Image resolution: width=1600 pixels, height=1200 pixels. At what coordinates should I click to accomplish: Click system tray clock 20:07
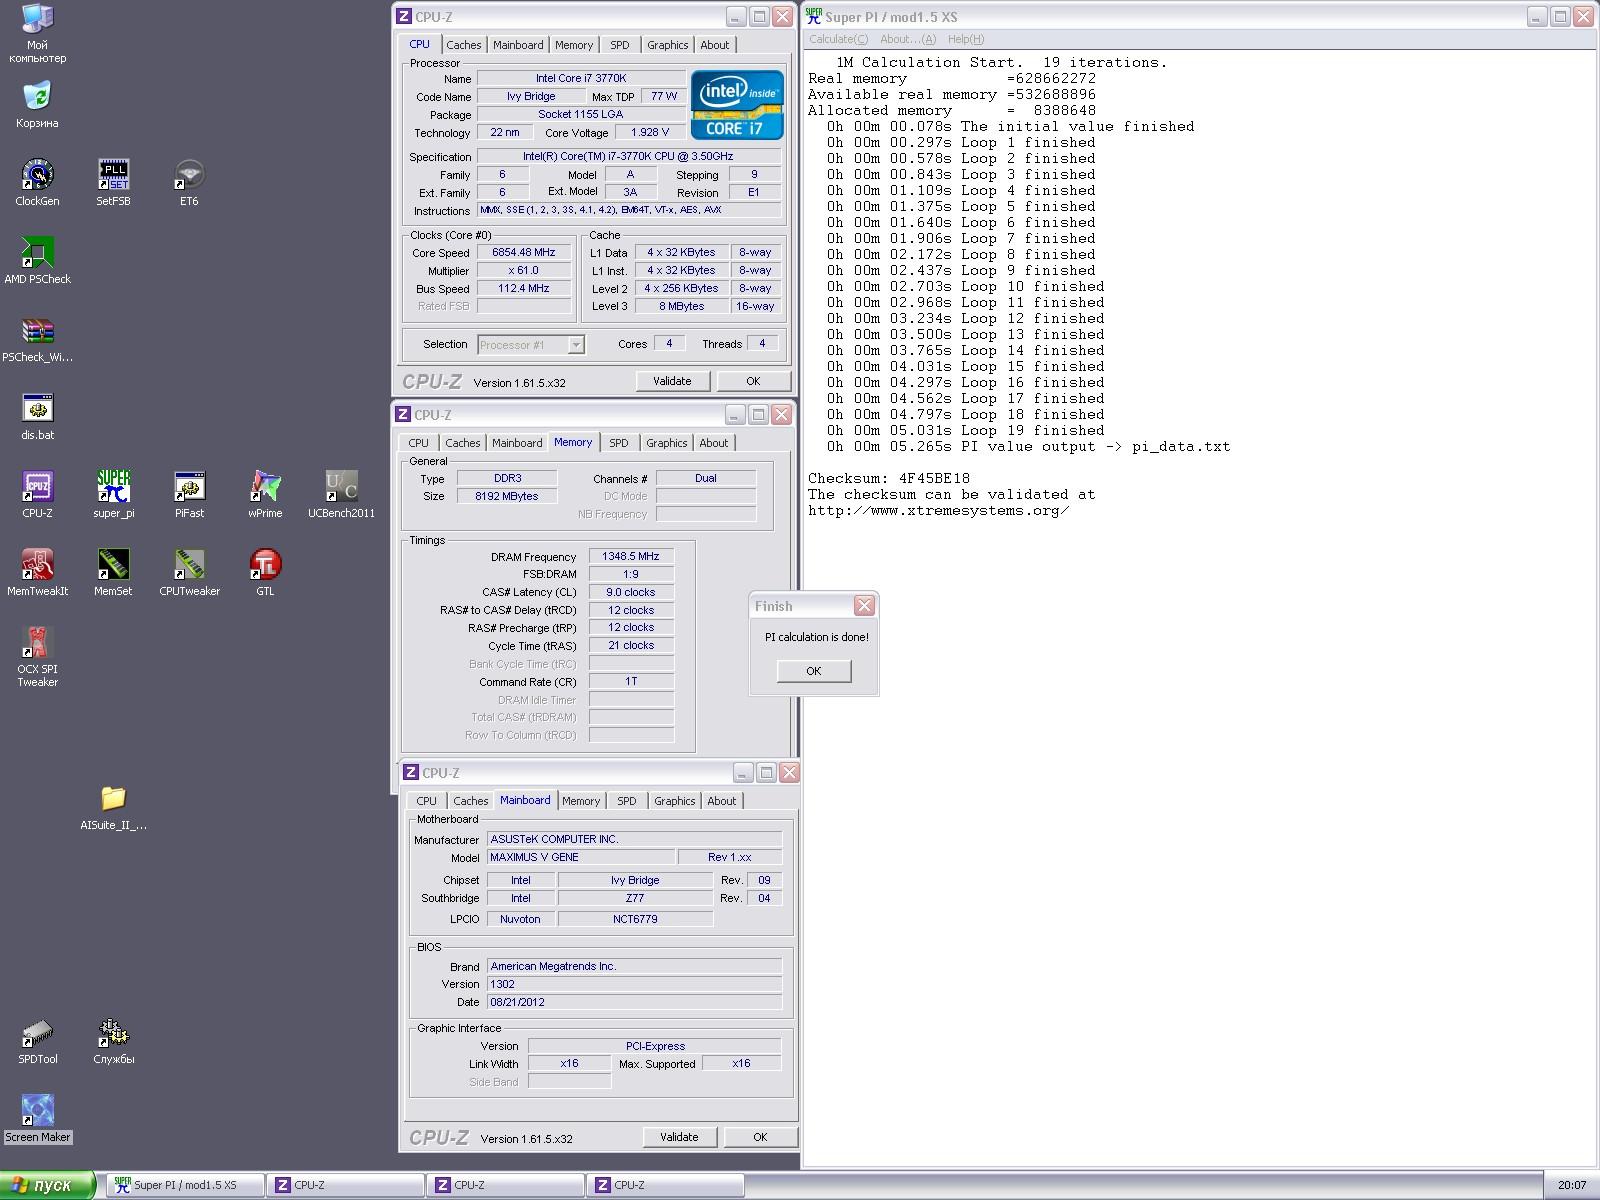(1572, 1186)
